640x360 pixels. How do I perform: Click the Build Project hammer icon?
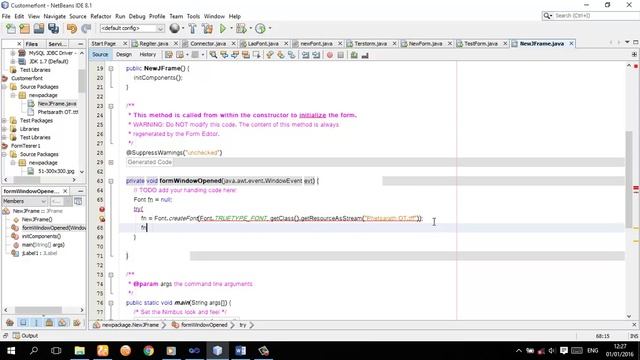(192, 29)
